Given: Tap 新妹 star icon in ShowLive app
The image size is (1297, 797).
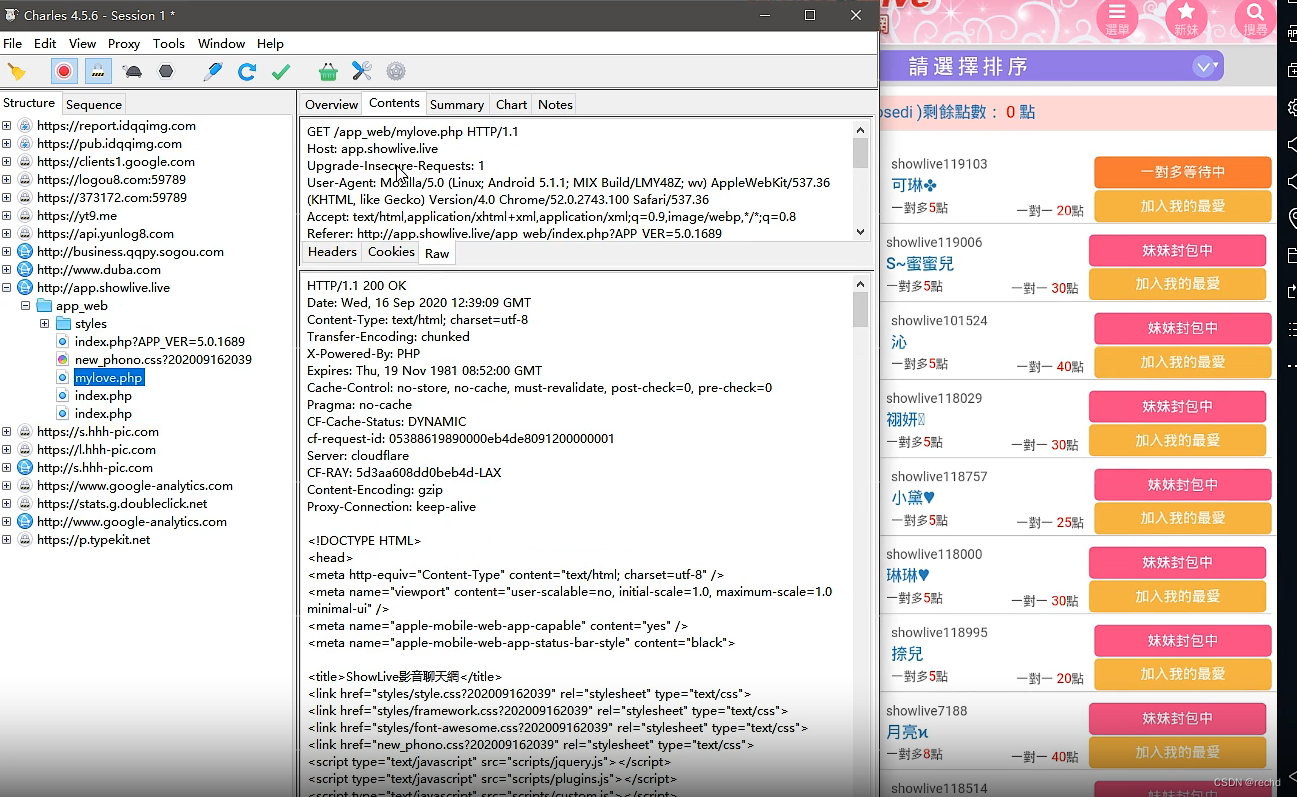Looking at the screenshot, I should pos(1186,19).
